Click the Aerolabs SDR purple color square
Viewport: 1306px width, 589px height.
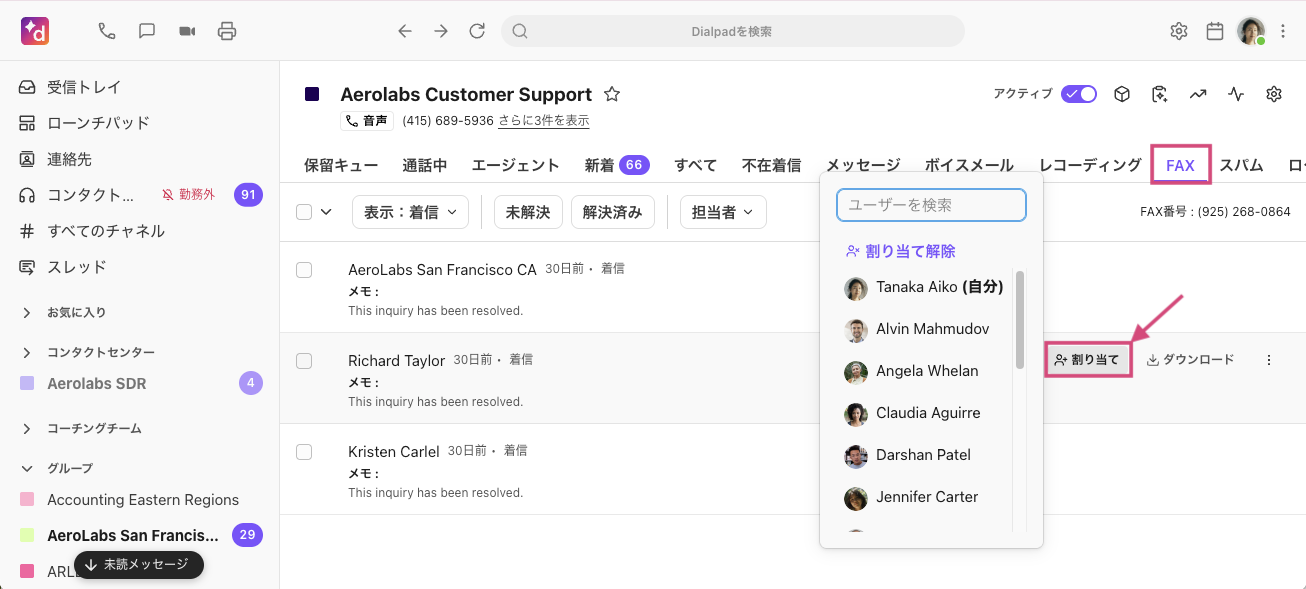27,383
